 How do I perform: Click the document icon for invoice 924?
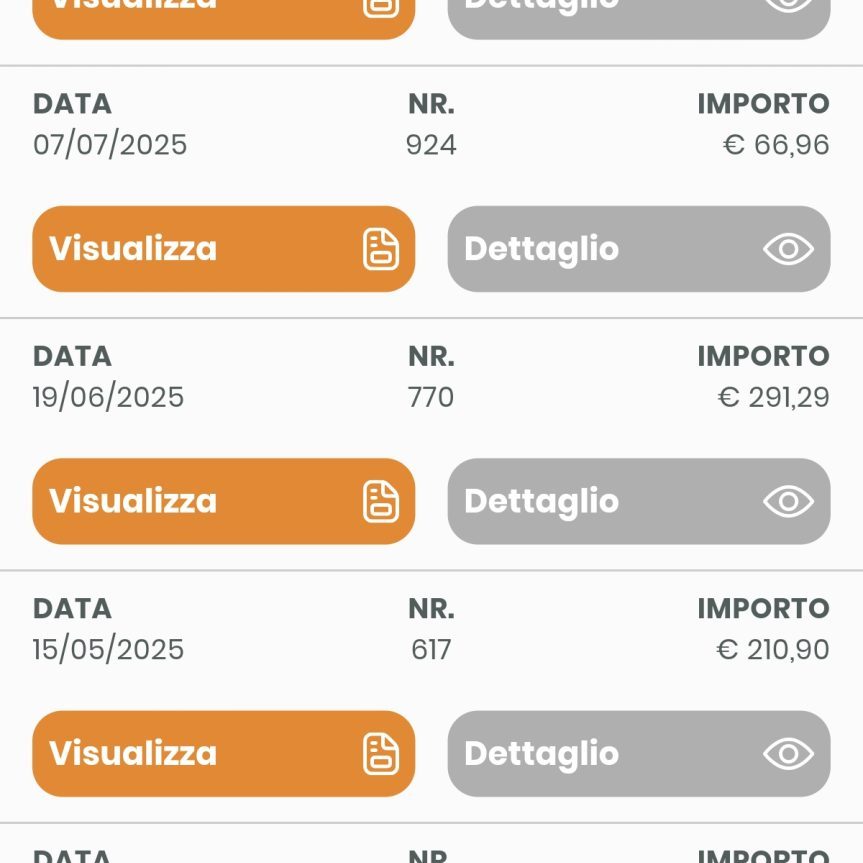381,249
